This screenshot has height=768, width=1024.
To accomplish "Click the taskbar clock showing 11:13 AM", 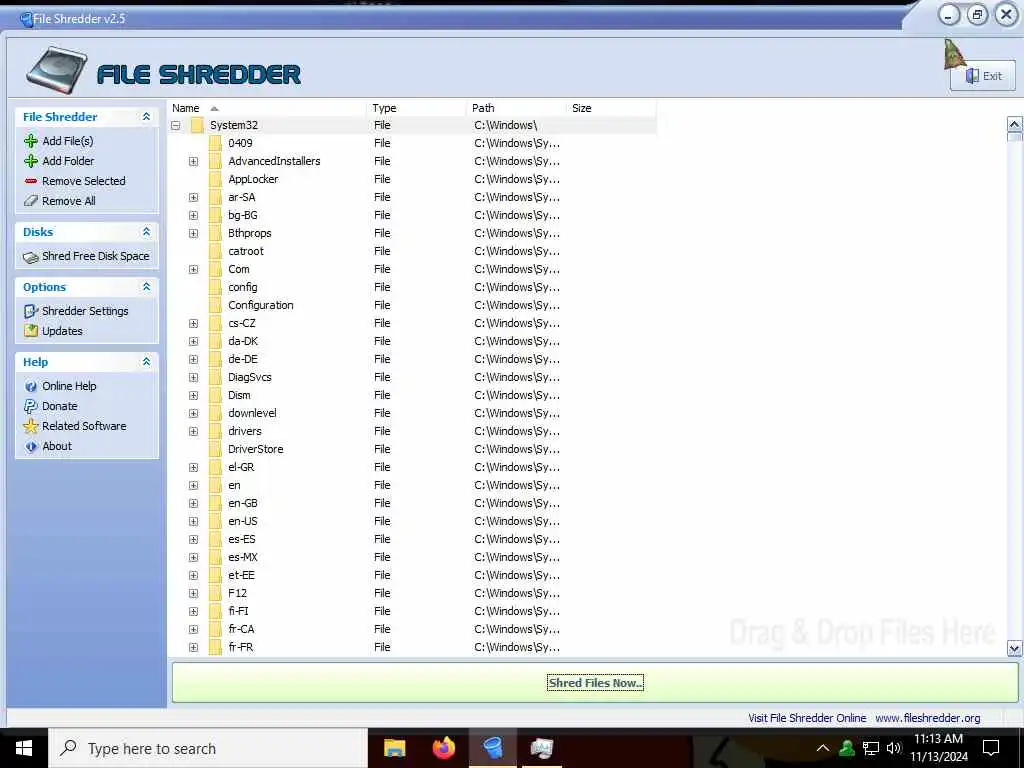I will 938,748.
